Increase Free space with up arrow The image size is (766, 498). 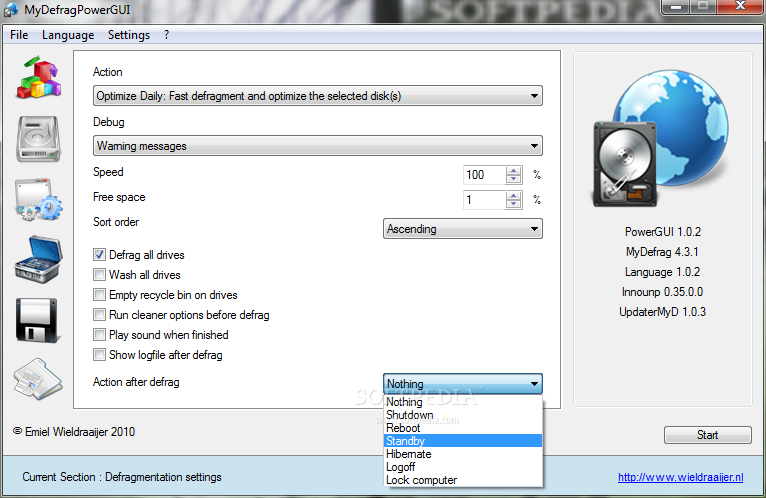pos(513,195)
